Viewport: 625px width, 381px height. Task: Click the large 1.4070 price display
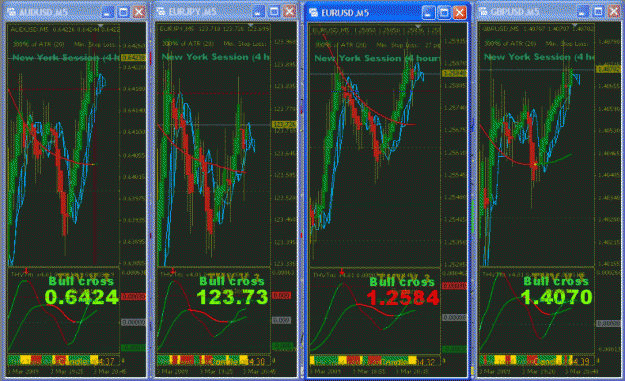(x=556, y=297)
